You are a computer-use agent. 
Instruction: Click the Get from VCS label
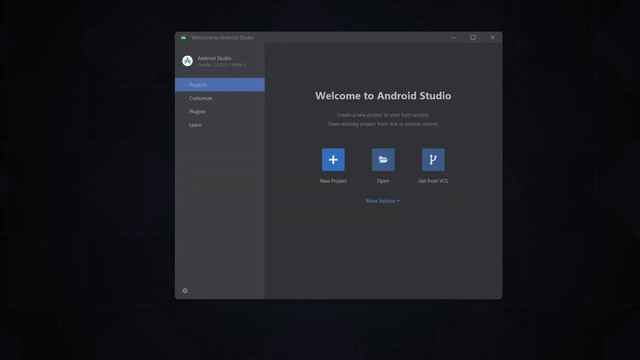tap(433, 181)
